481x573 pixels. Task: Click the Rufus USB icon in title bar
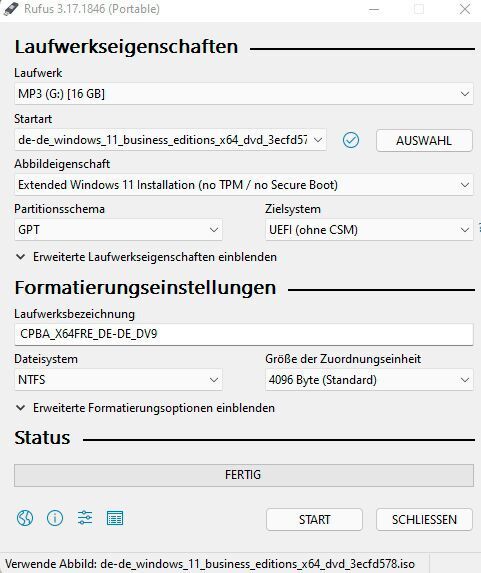point(11,9)
